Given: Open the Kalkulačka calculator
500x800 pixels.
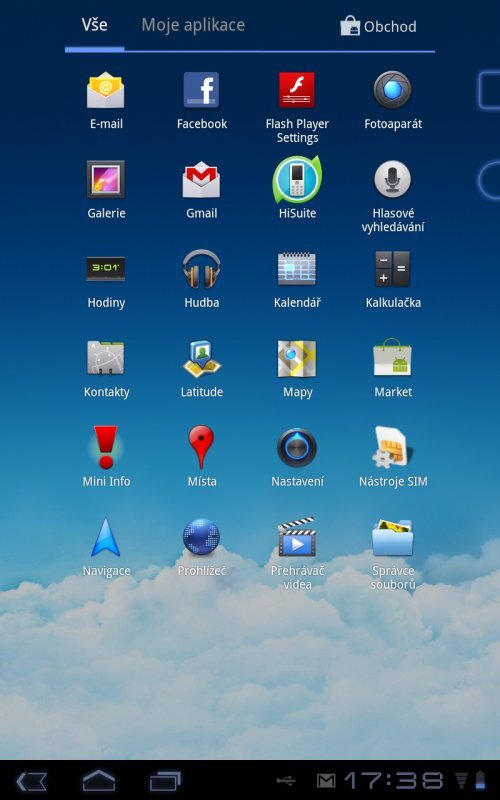Looking at the screenshot, I should [x=392, y=269].
